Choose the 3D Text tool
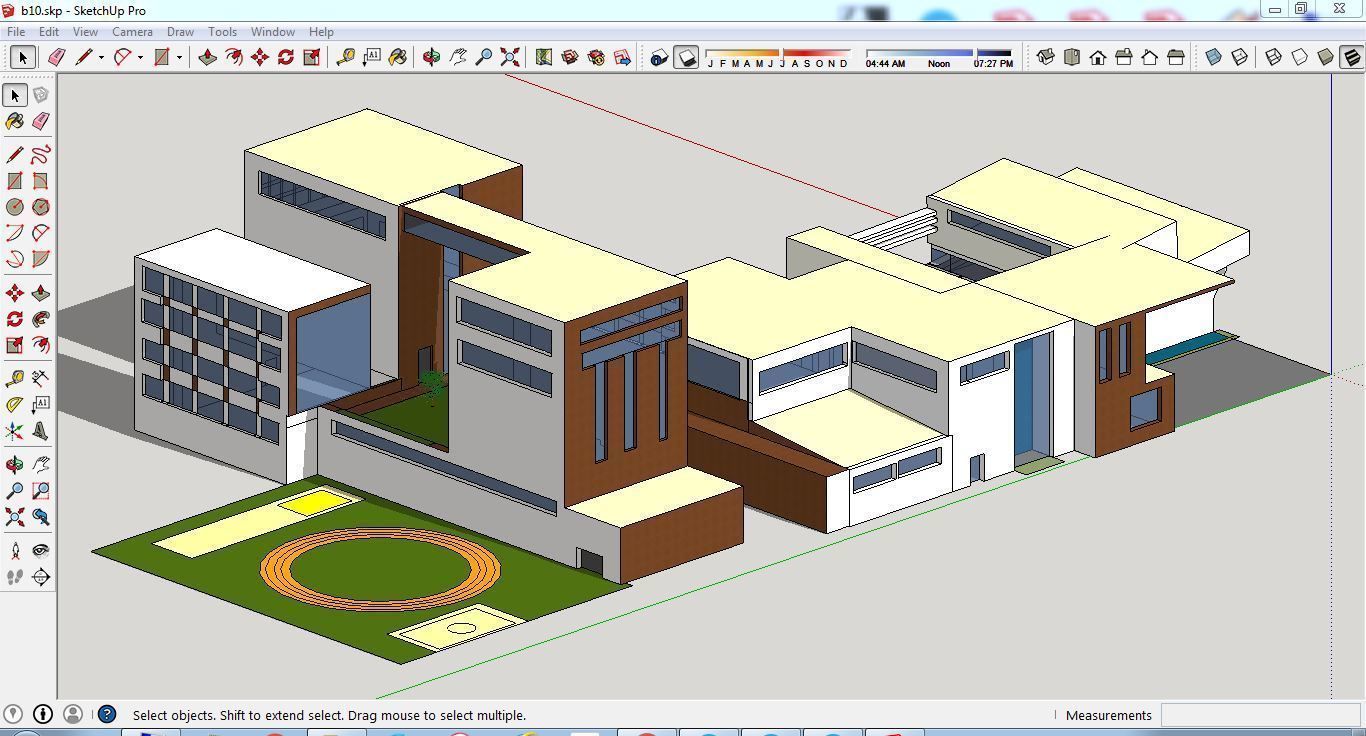Viewport: 1366px width, 736px height. (x=41, y=431)
